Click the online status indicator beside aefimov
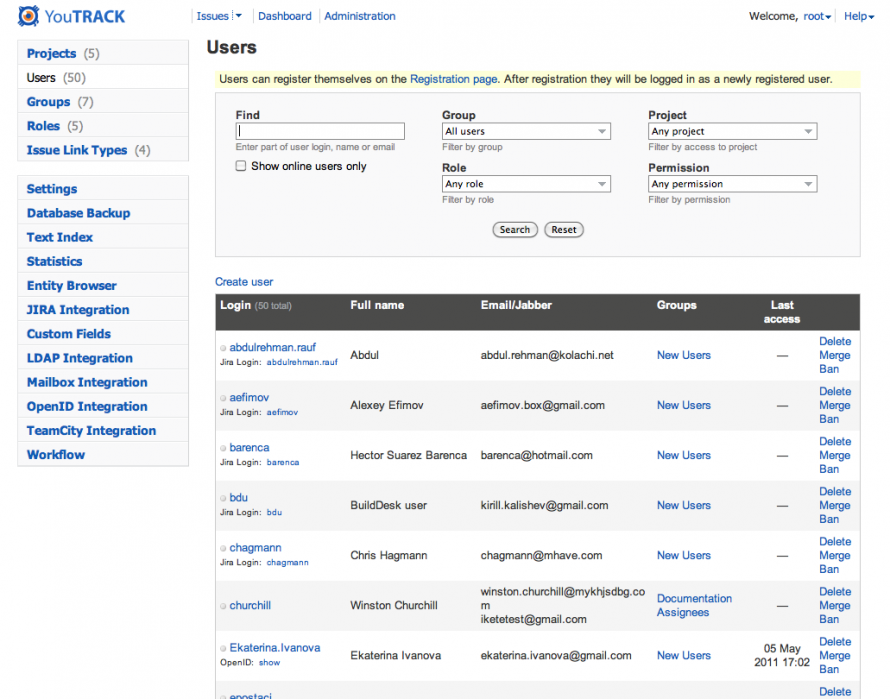890x699 pixels. tap(223, 397)
